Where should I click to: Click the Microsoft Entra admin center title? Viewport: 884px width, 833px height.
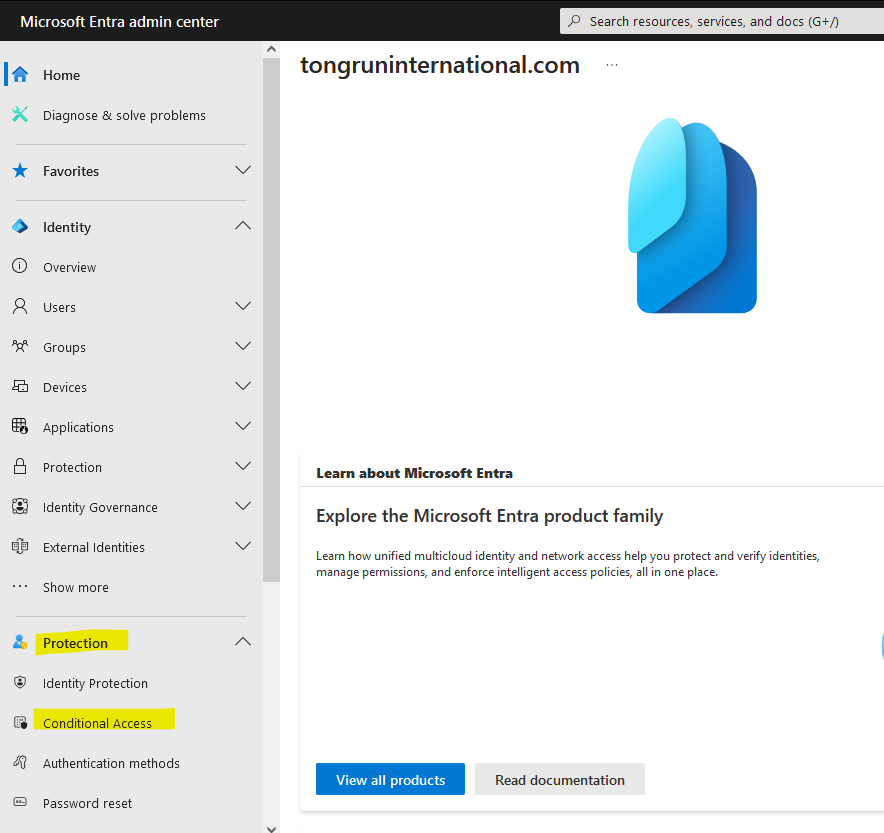pyautogui.click(x=119, y=21)
